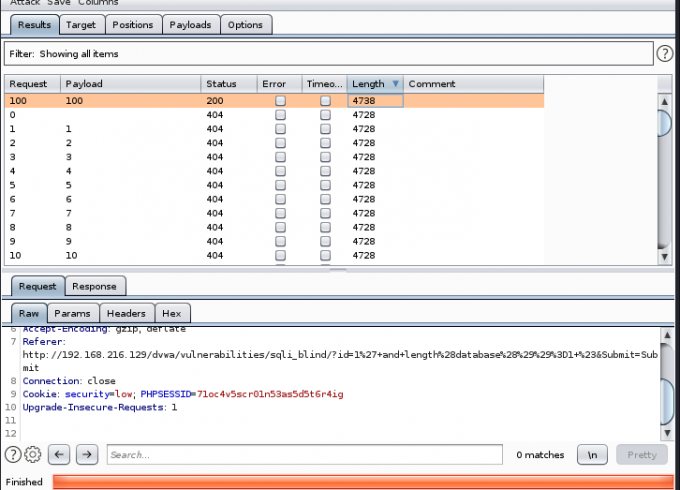This screenshot has height=490, width=680.
Task: Switch to the Results tab
Action: pyautogui.click(x=34, y=25)
